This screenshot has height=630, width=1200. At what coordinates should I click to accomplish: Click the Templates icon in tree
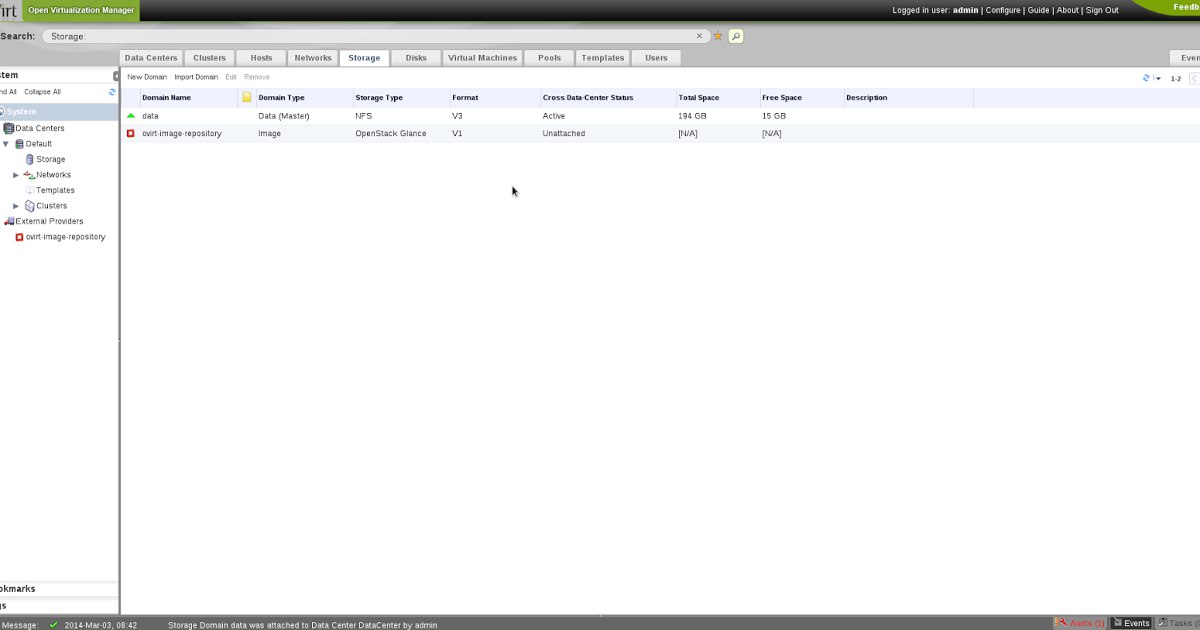(30, 190)
